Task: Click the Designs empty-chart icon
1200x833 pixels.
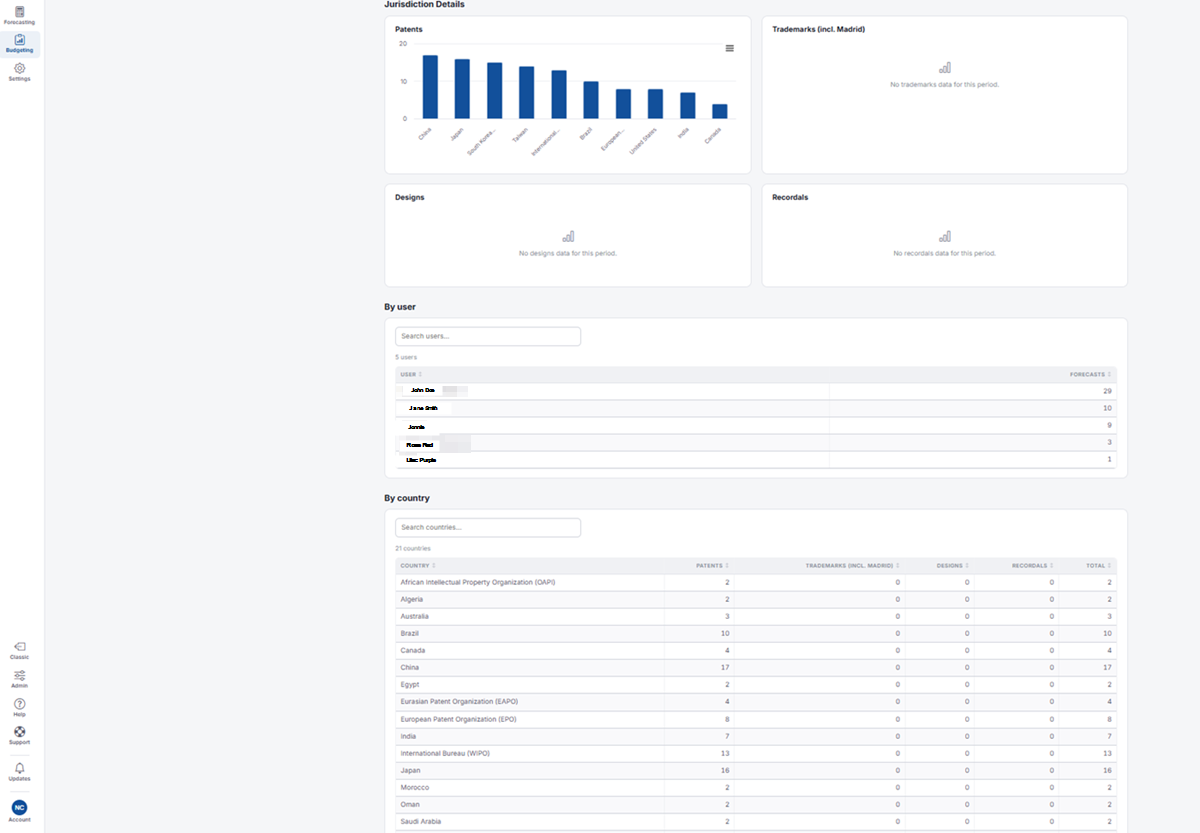Action: pos(567,237)
